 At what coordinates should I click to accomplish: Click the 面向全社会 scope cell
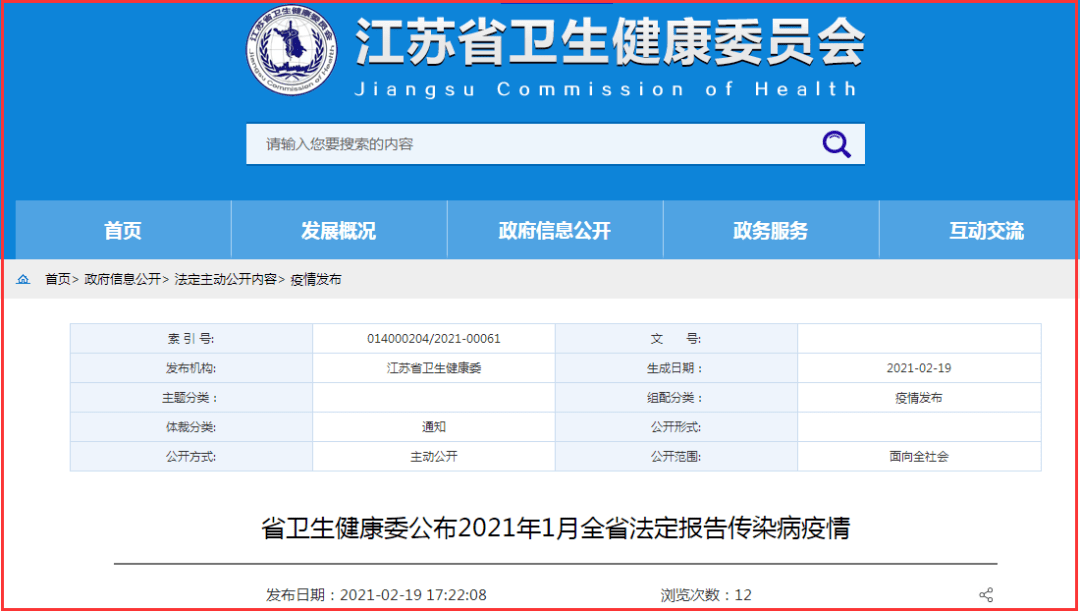(x=919, y=457)
